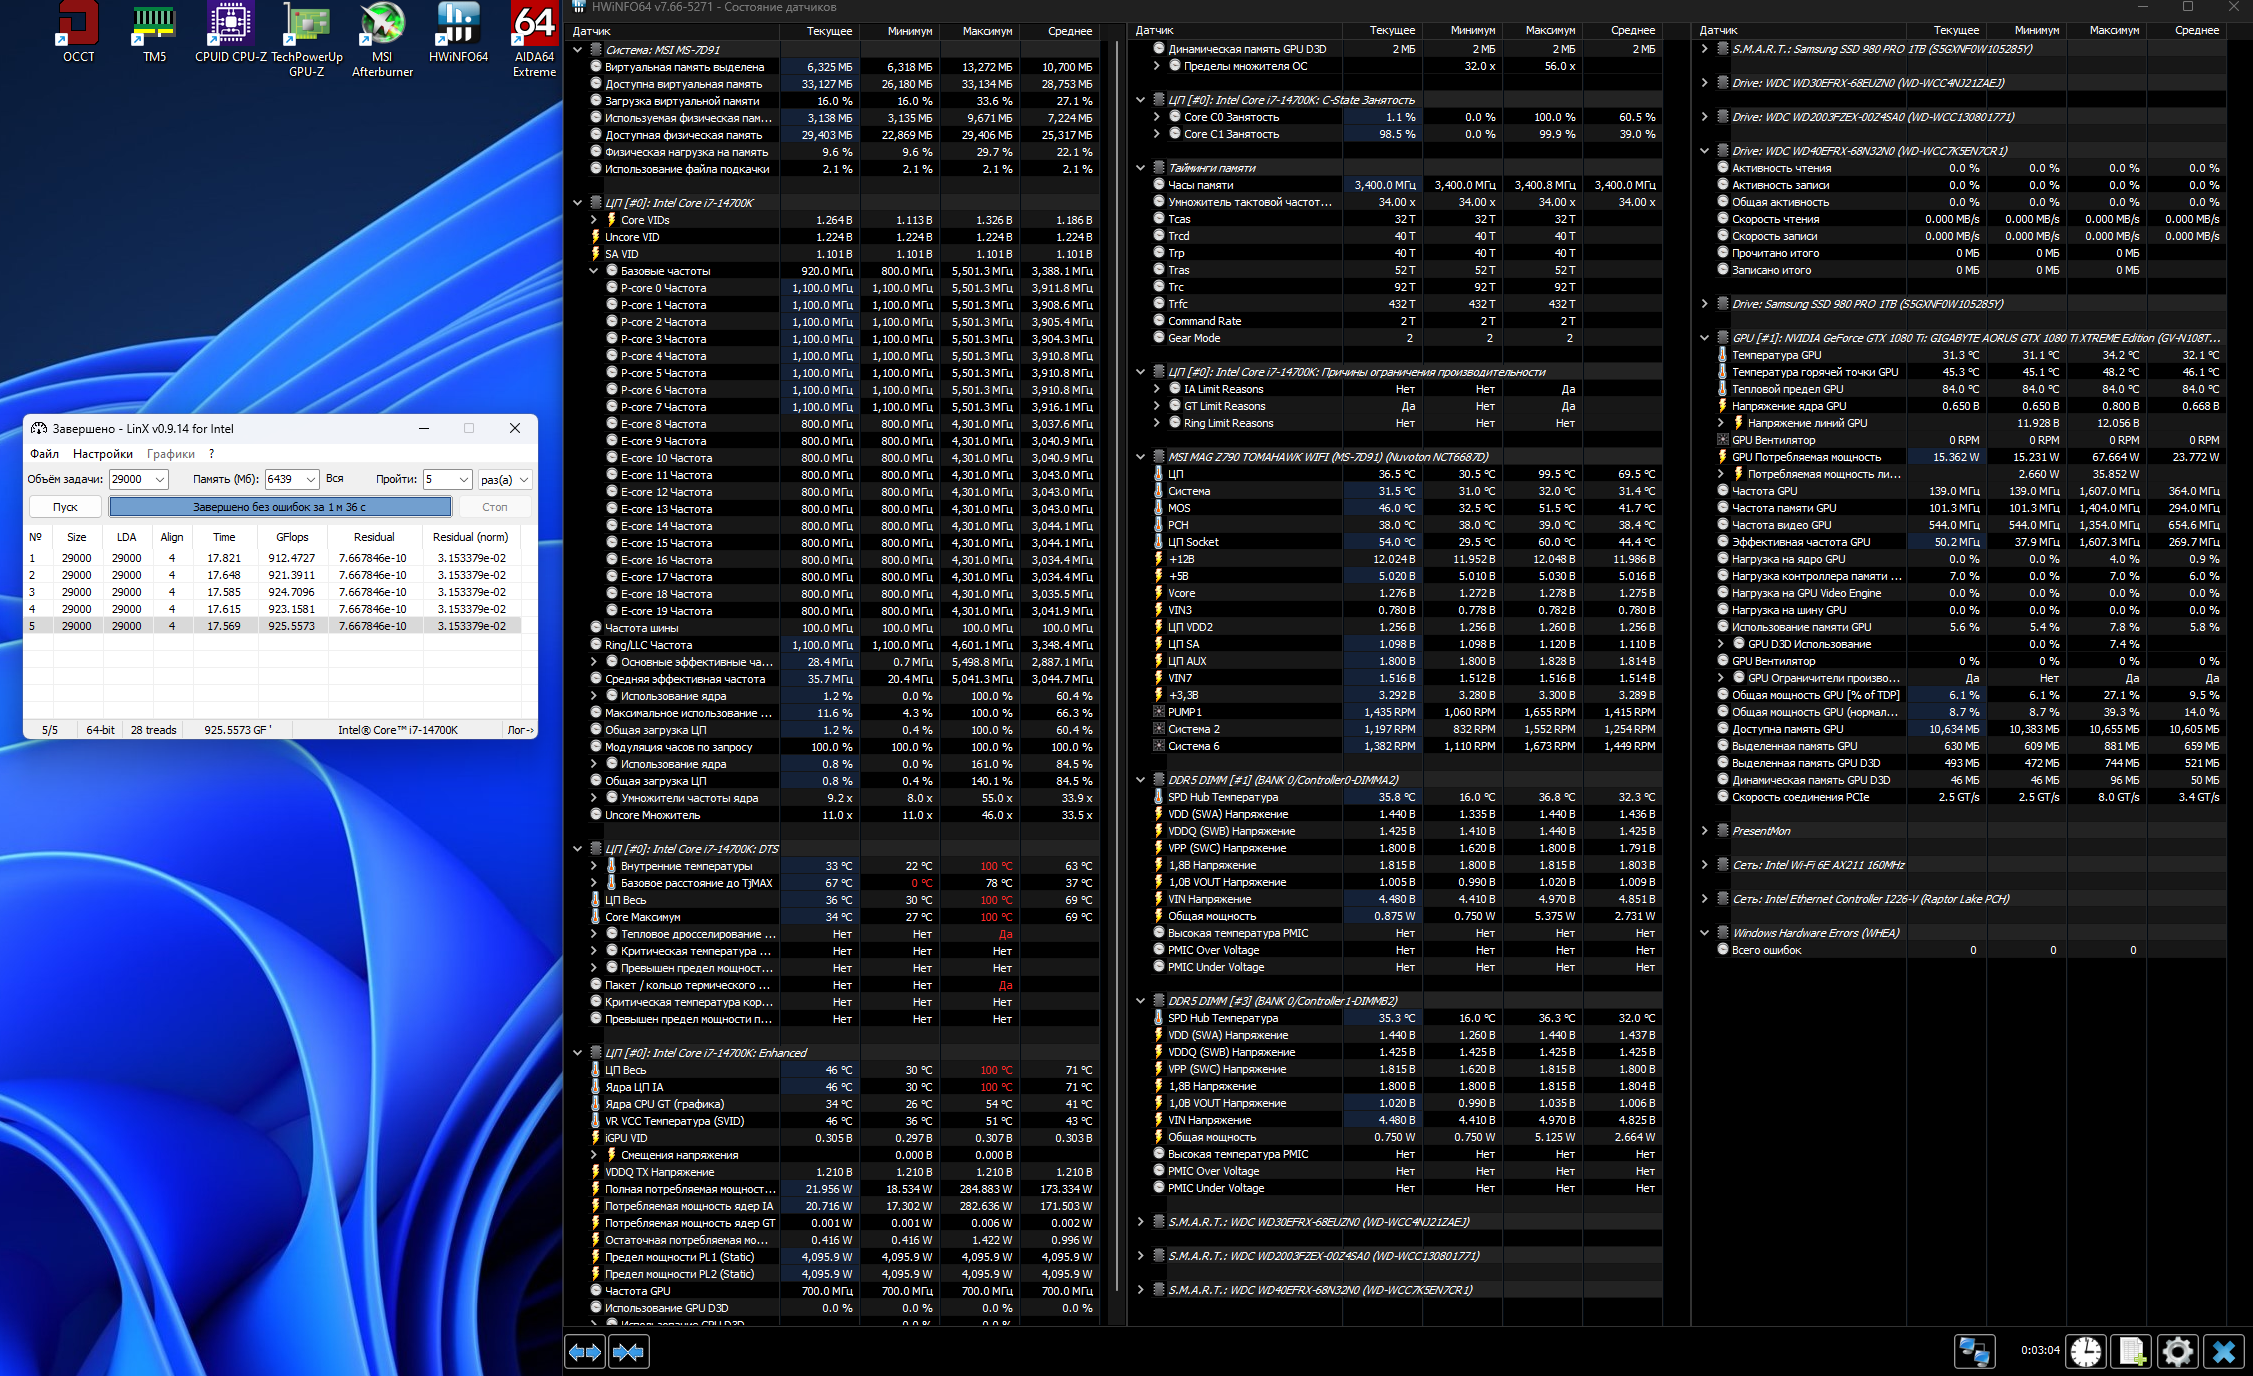Click the collapse columns arrows icon
The image size is (2253, 1376).
(629, 1352)
